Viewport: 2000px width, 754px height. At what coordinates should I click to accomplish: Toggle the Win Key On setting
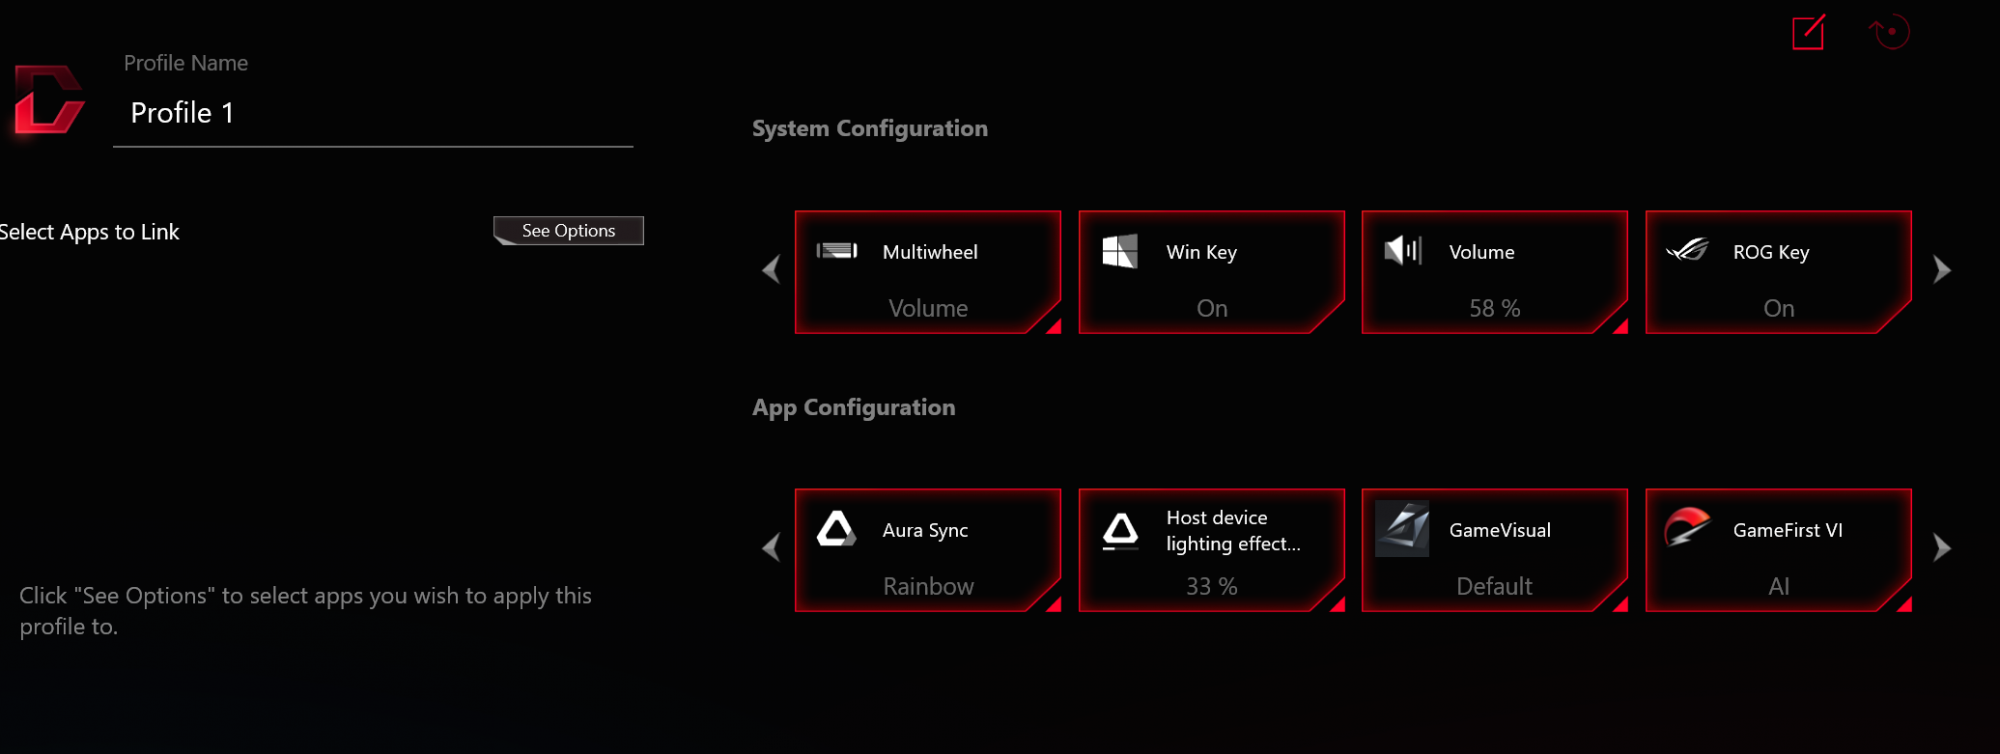[1211, 308]
